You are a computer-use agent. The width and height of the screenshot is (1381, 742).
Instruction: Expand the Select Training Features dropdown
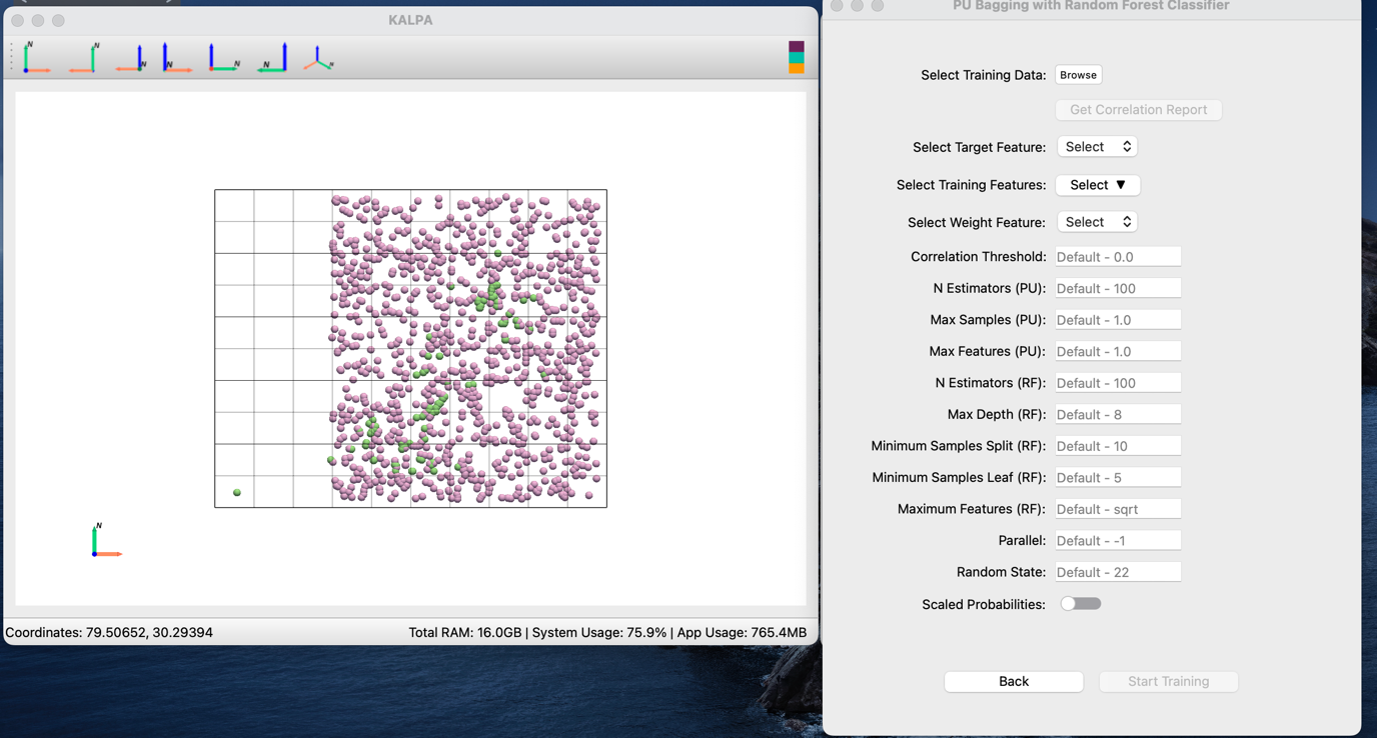[1097, 185]
